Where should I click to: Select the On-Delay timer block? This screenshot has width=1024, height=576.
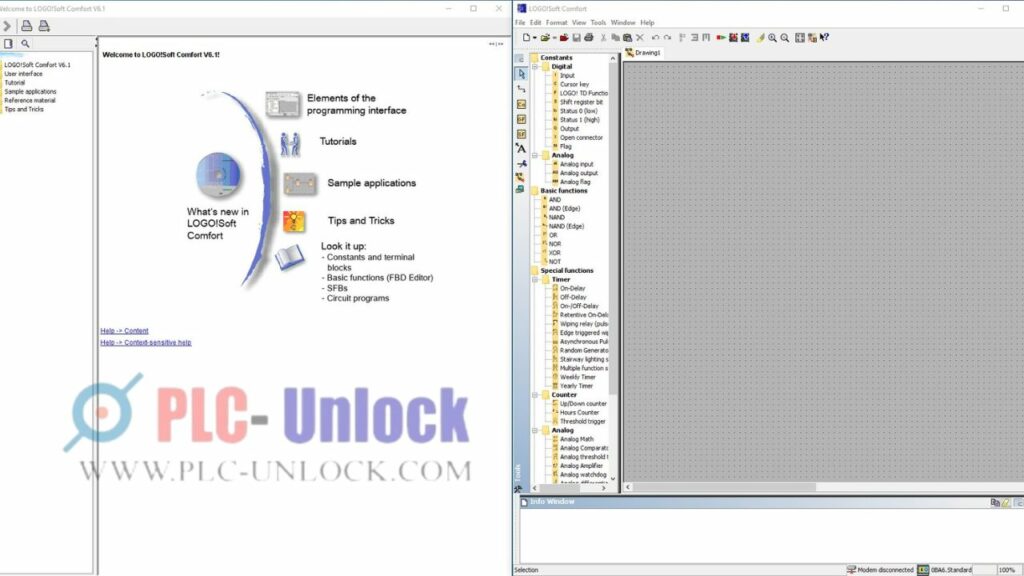(x=572, y=289)
